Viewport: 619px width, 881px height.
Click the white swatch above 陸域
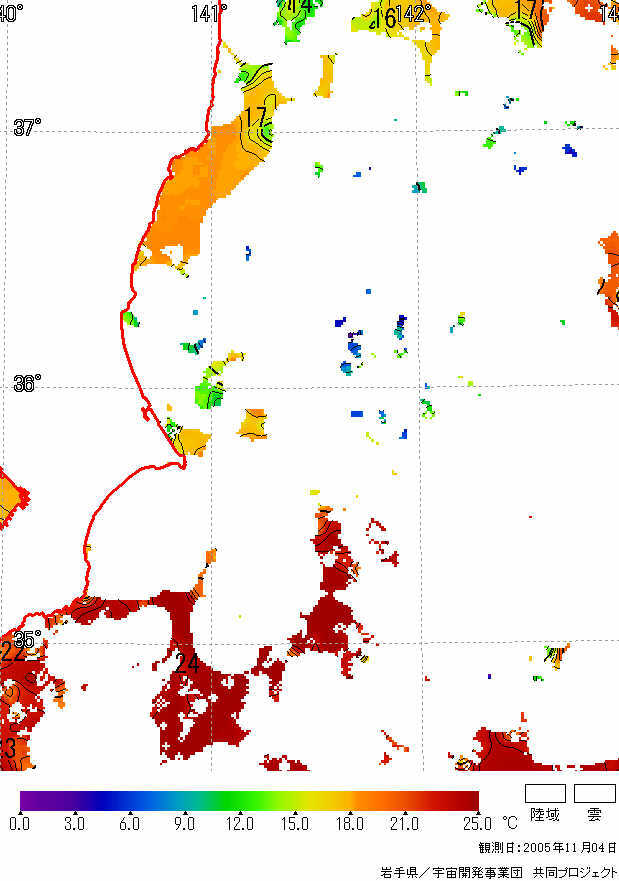[545, 793]
